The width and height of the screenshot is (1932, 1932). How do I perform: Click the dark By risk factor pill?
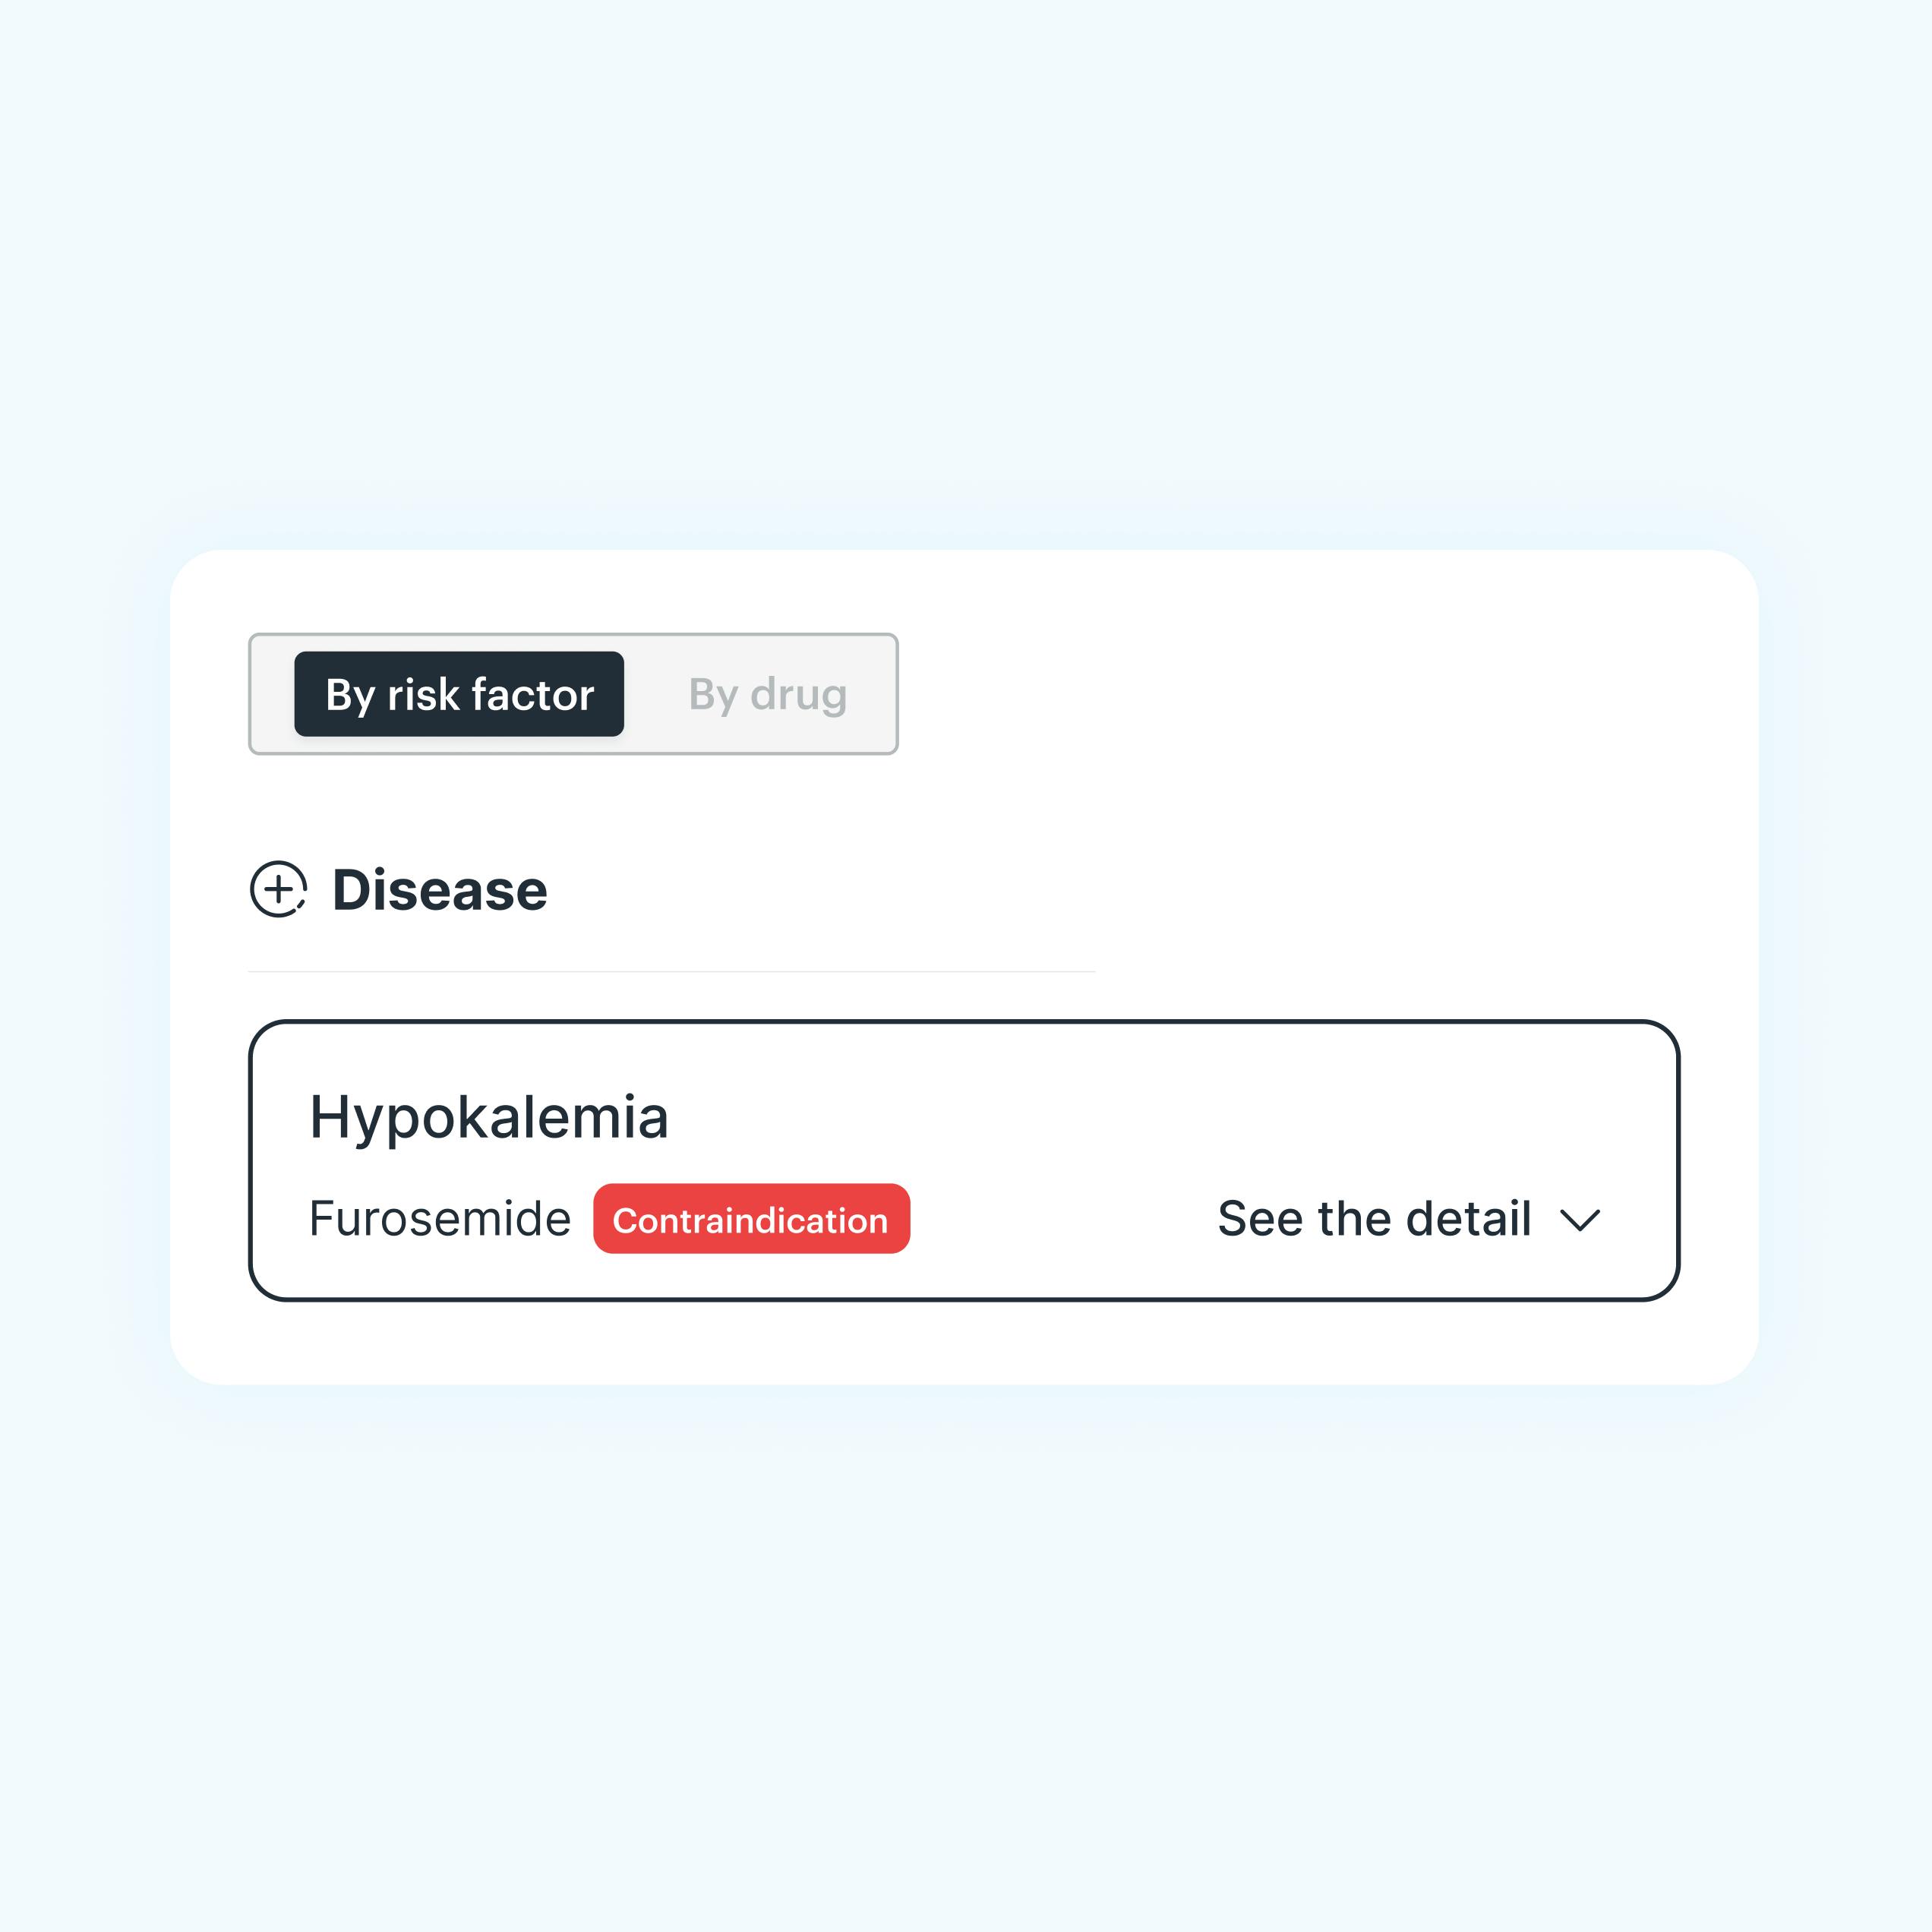tap(459, 694)
